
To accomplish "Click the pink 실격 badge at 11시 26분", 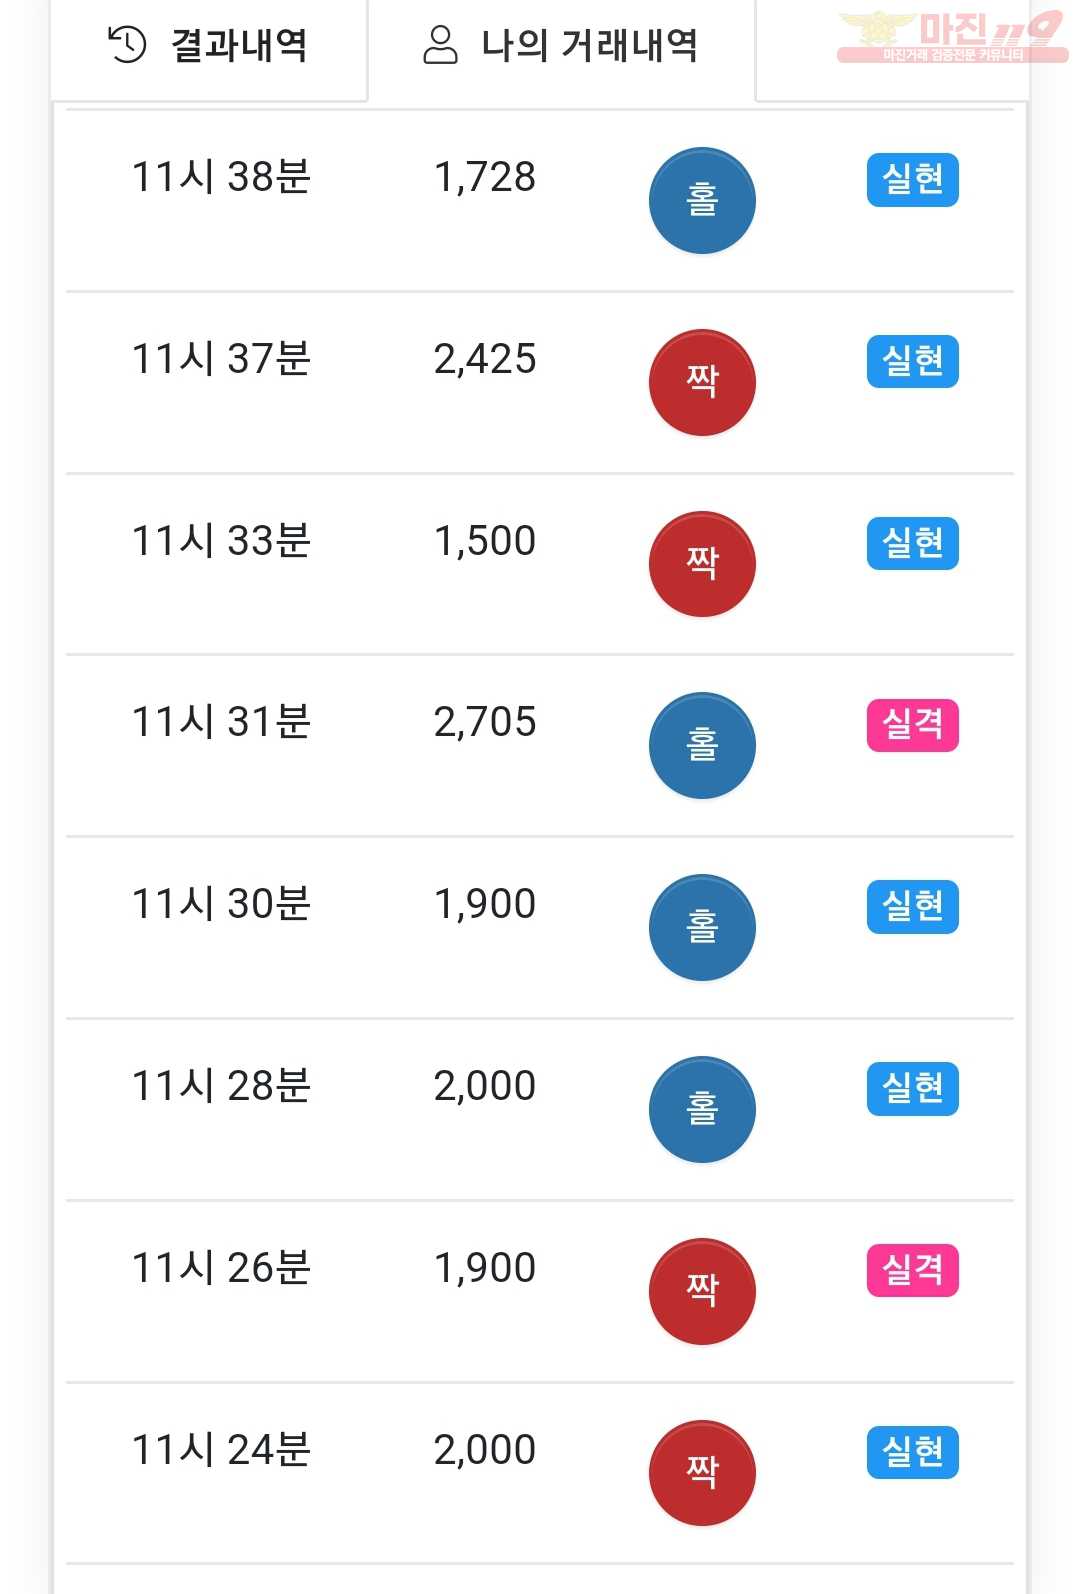I will [912, 1270].
